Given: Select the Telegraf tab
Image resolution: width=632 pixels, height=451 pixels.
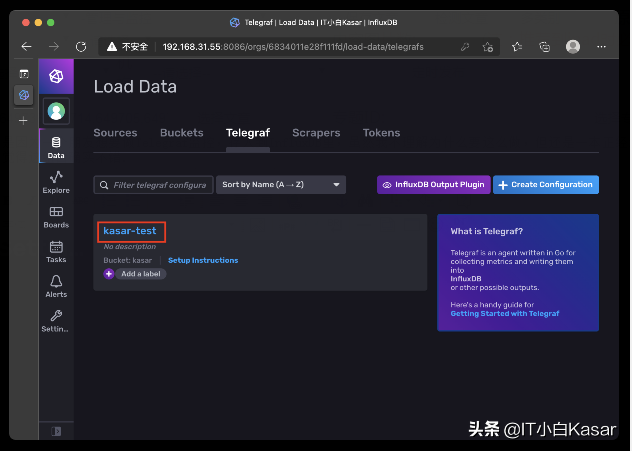Looking at the screenshot, I should 248,133.
